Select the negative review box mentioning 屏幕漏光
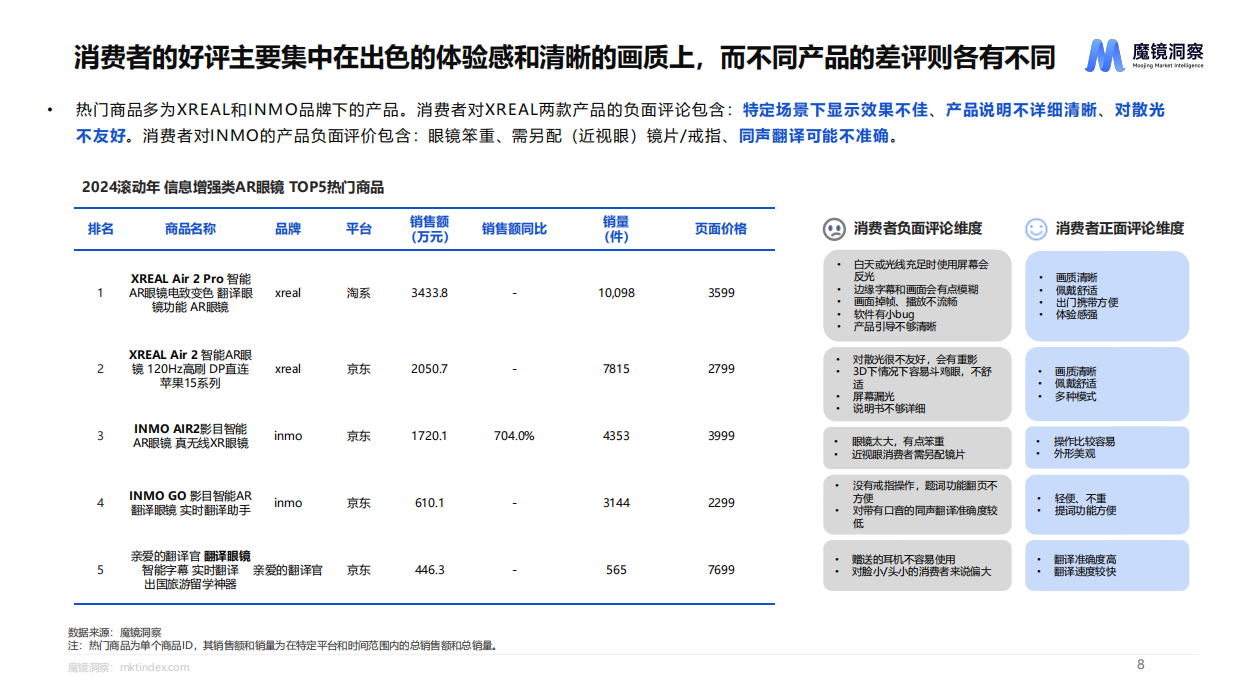The width and height of the screenshot is (1240, 697). coord(917,383)
